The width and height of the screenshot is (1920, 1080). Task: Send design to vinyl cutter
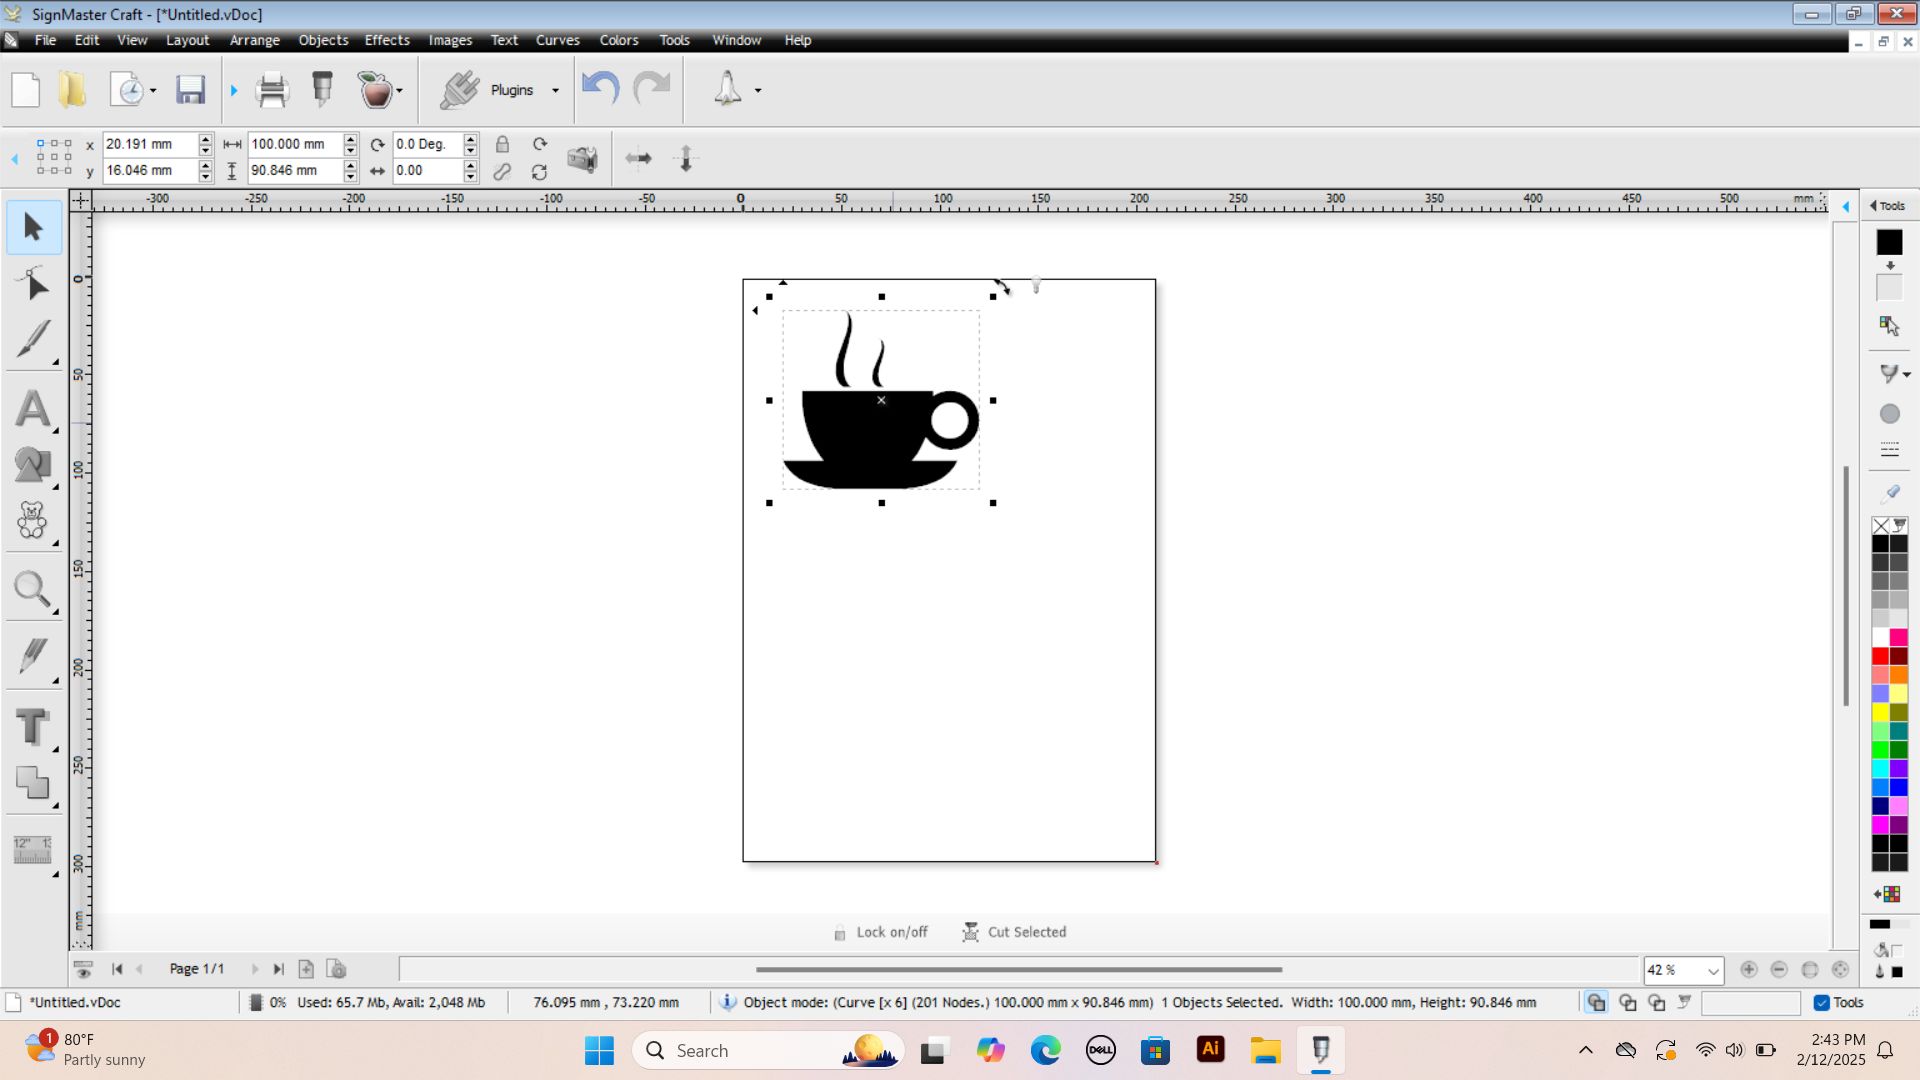click(x=322, y=90)
